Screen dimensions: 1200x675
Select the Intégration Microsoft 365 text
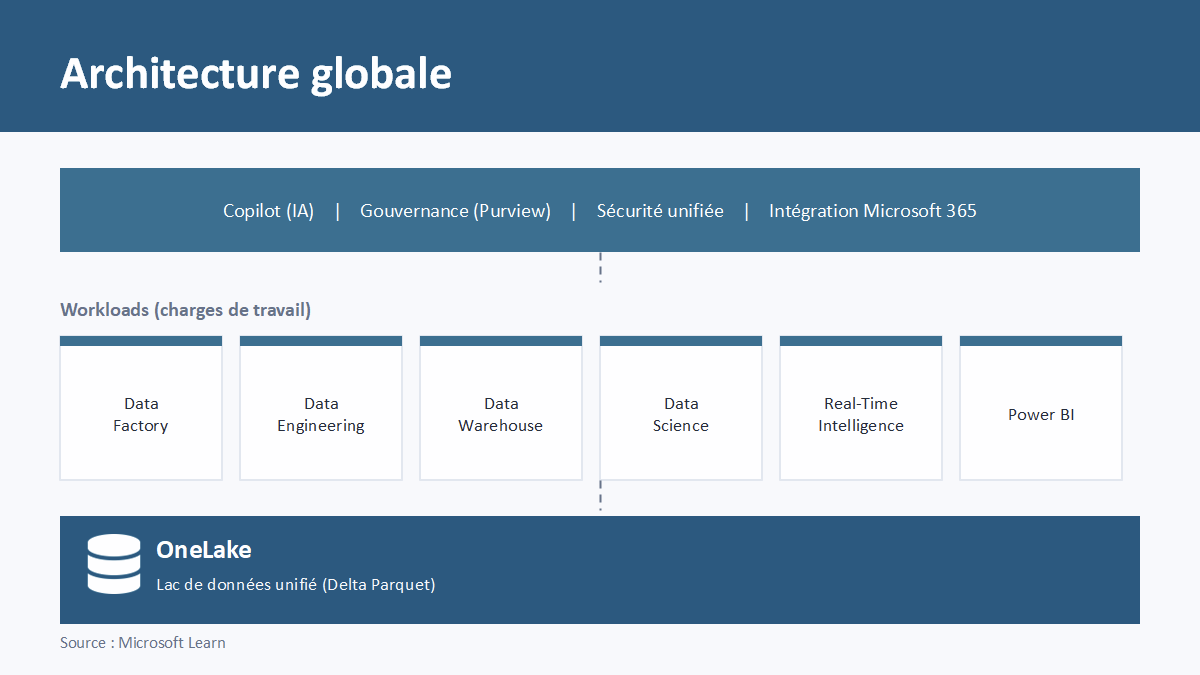click(872, 211)
